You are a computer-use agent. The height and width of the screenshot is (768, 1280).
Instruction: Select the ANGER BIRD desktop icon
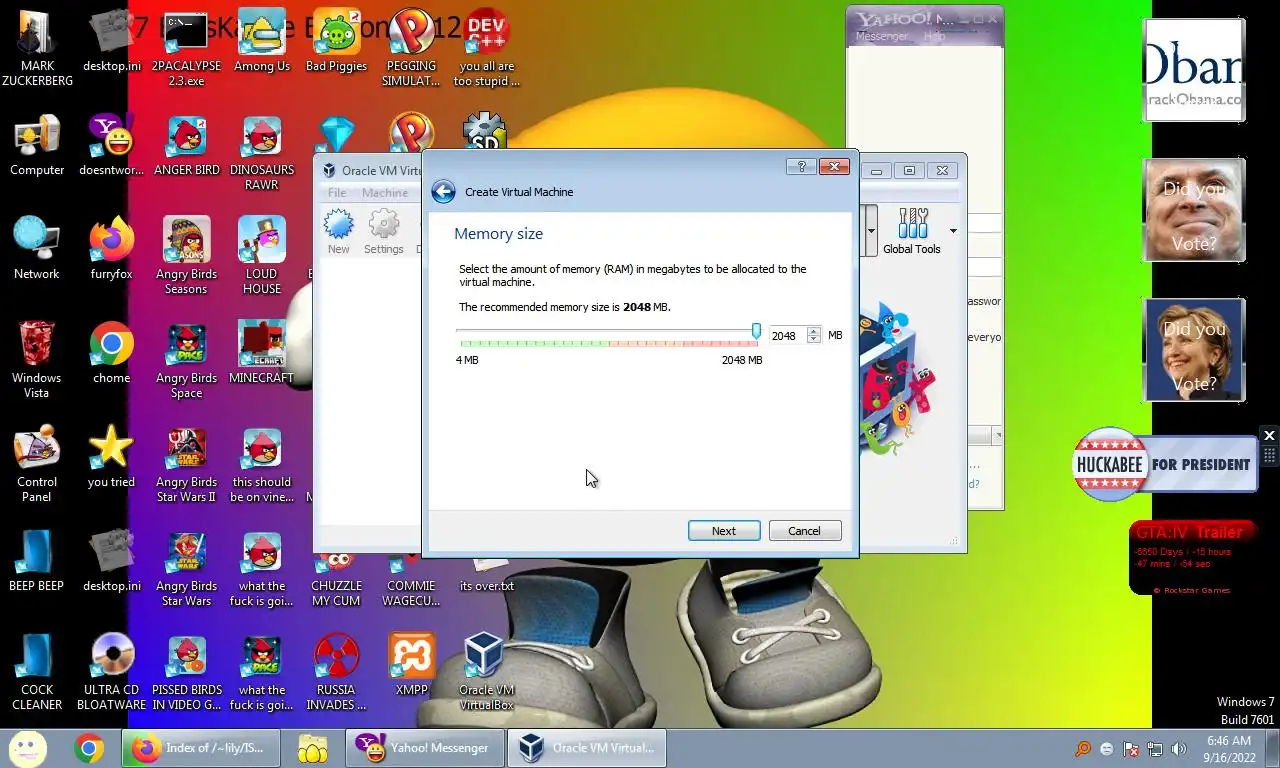(x=186, y=147)
